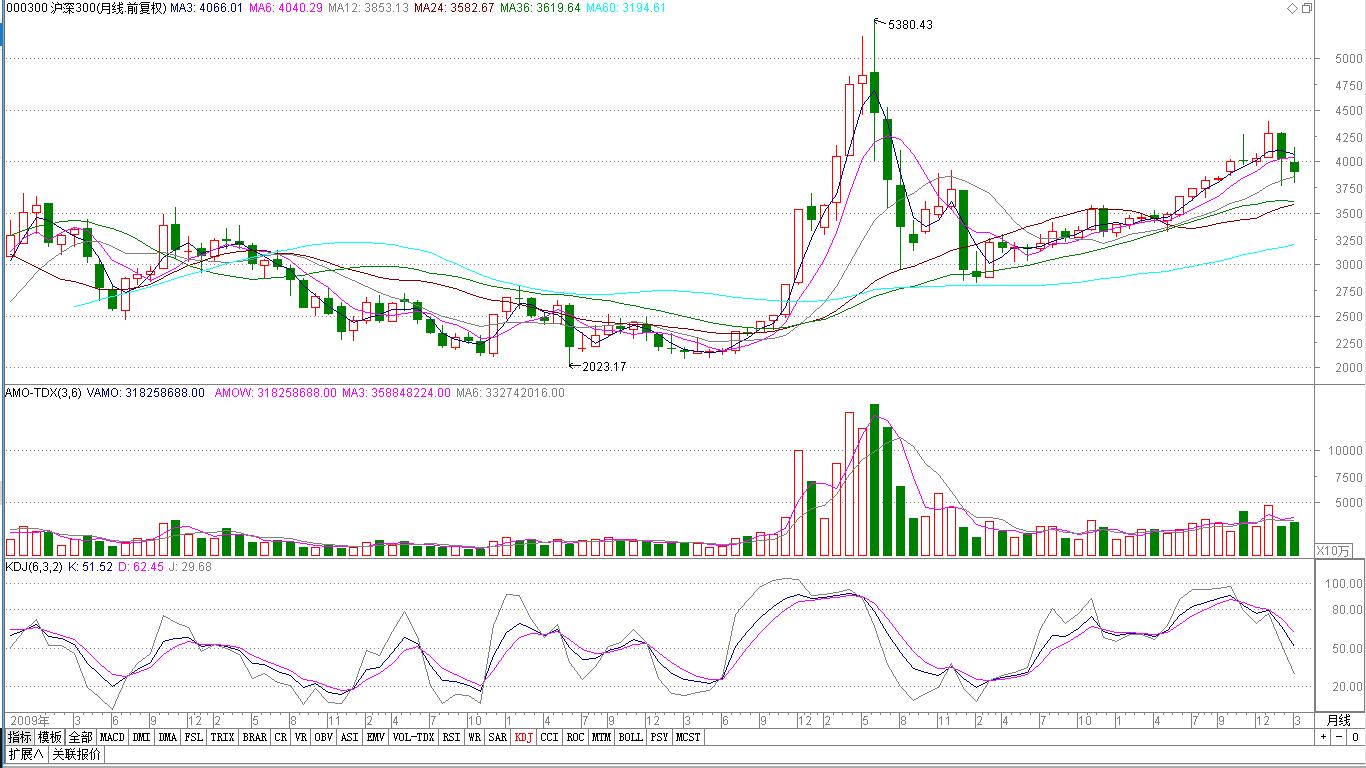Click the X10万 volume unit label
The height and width of the screenshot is (768, 1366).
1332,550
